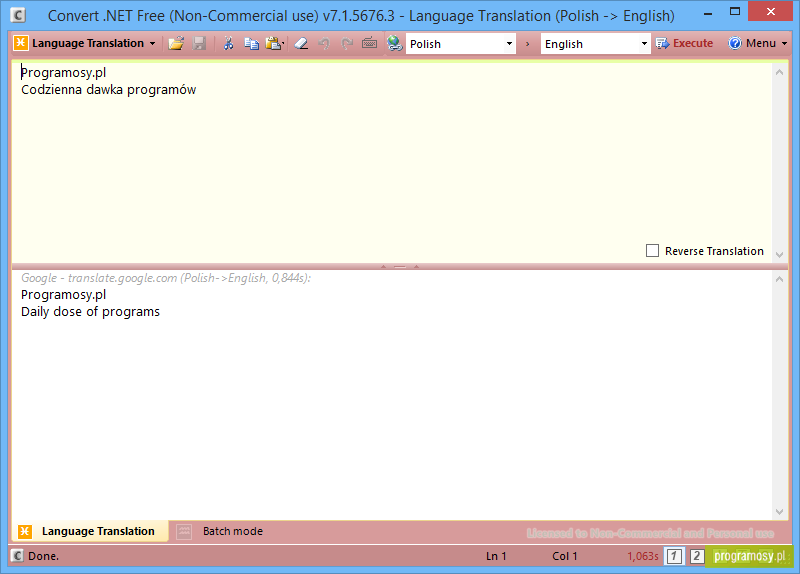Open the file with the folder icon

(176, 43)
